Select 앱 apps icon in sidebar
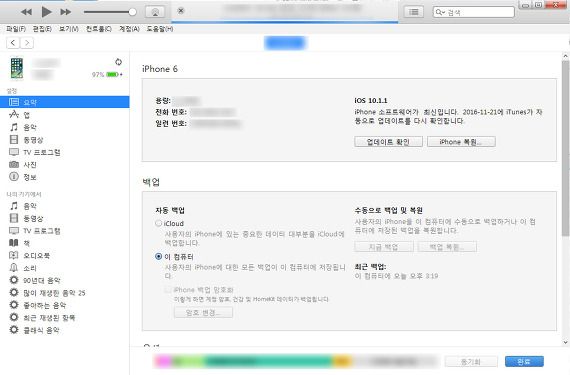The image size is (570, 375). [14, 114]
